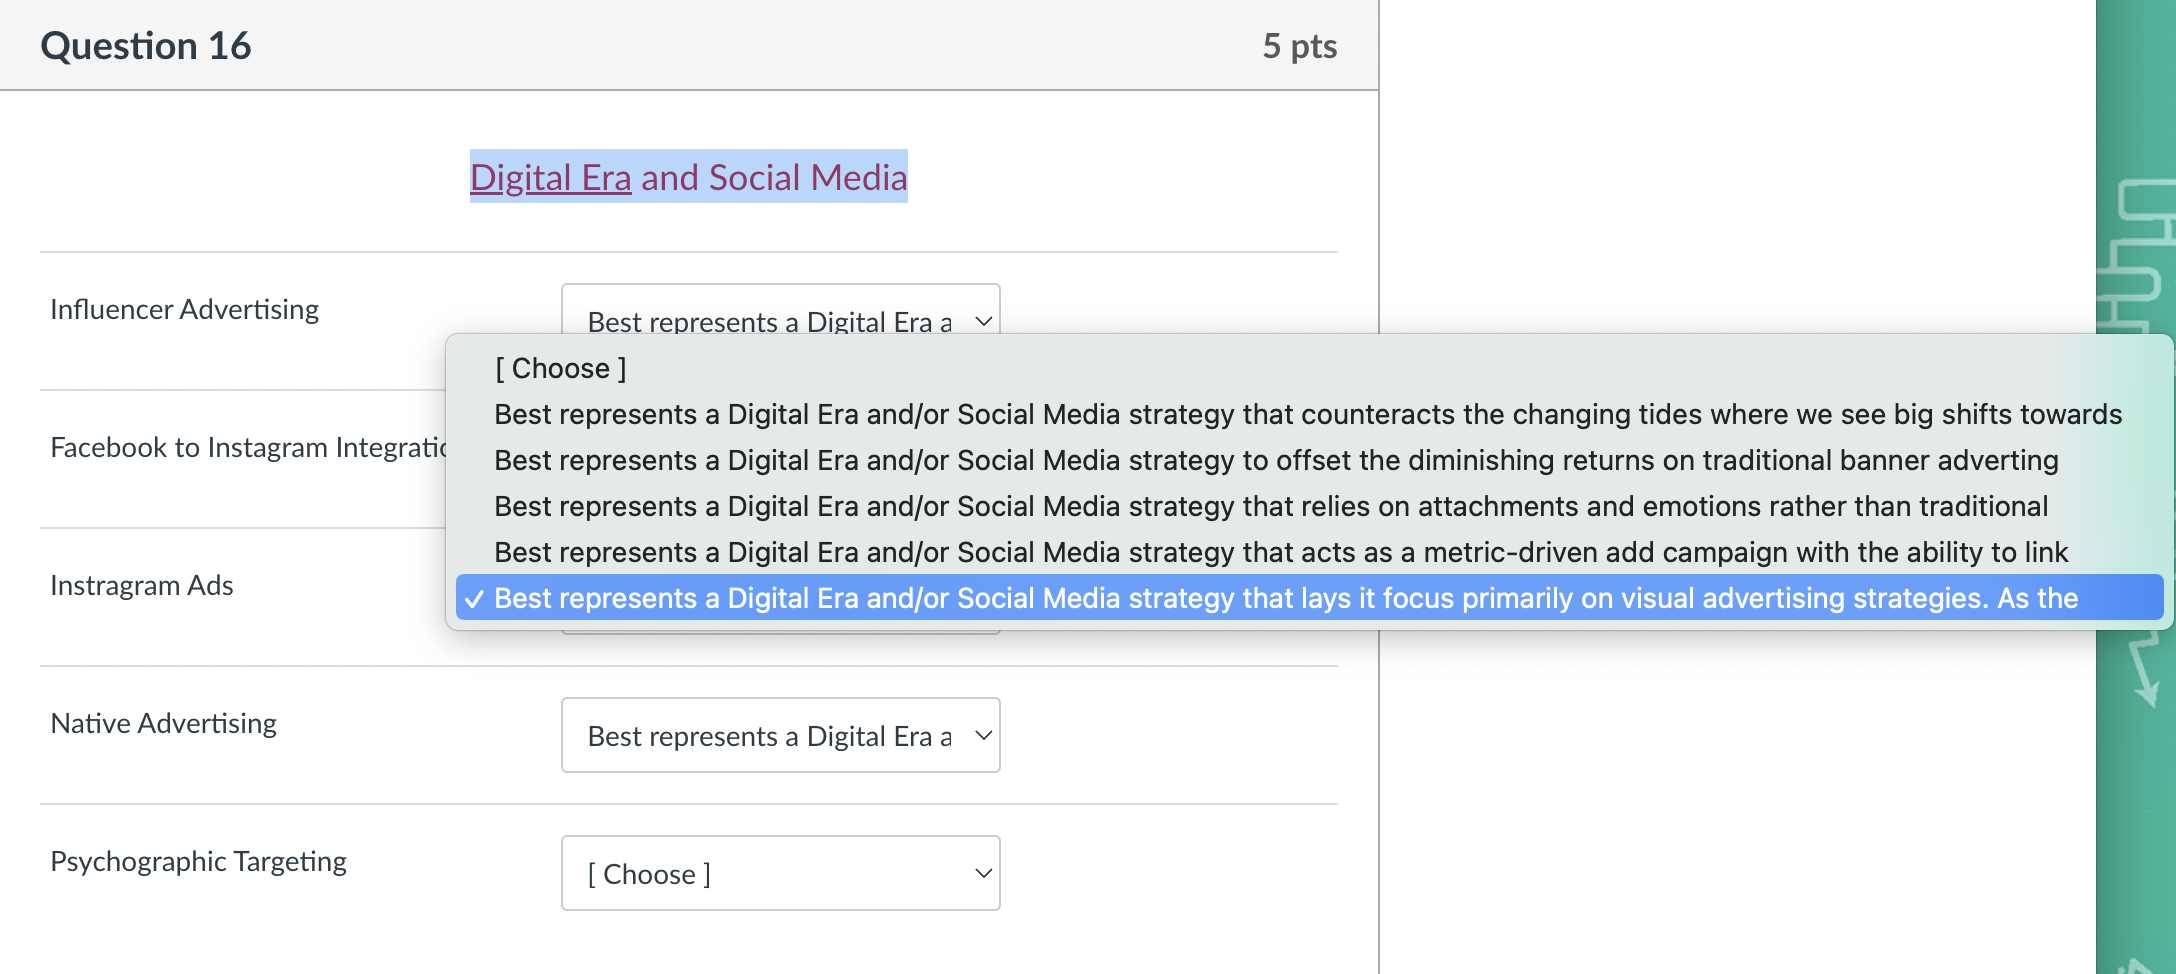Open the Native Advertising dropdown
Image resolution: width=2176 pixels, height=974 pixels.
point(780,735)
